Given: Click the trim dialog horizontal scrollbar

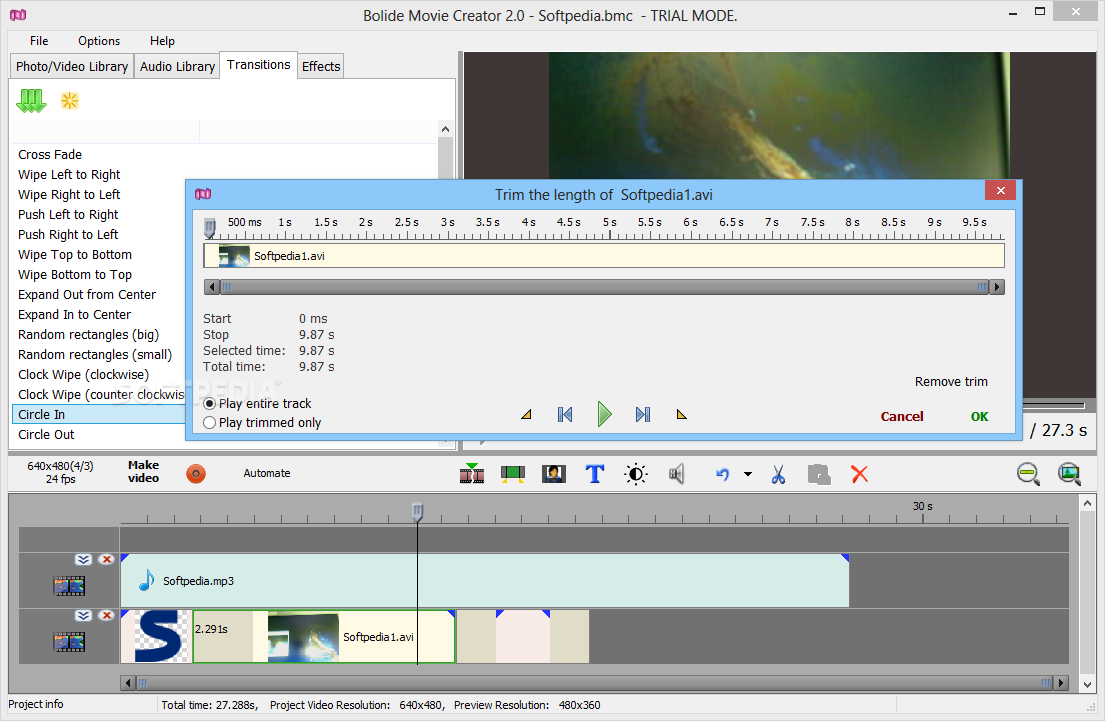Looking at the screenshot, I should [x=604, y=287].
